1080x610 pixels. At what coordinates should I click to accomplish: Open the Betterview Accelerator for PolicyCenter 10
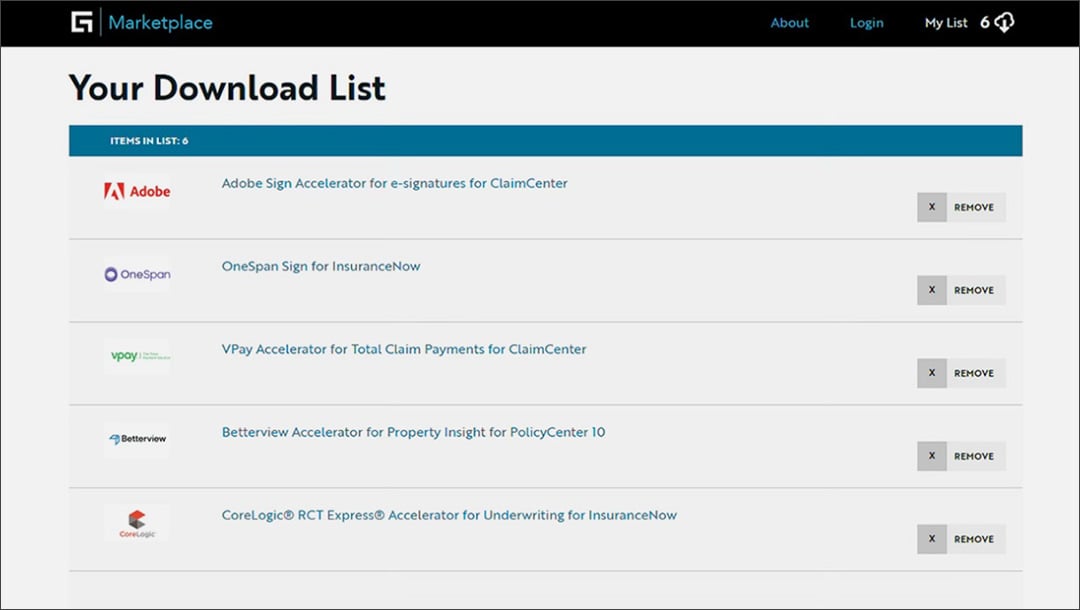[x=412, y=432]
